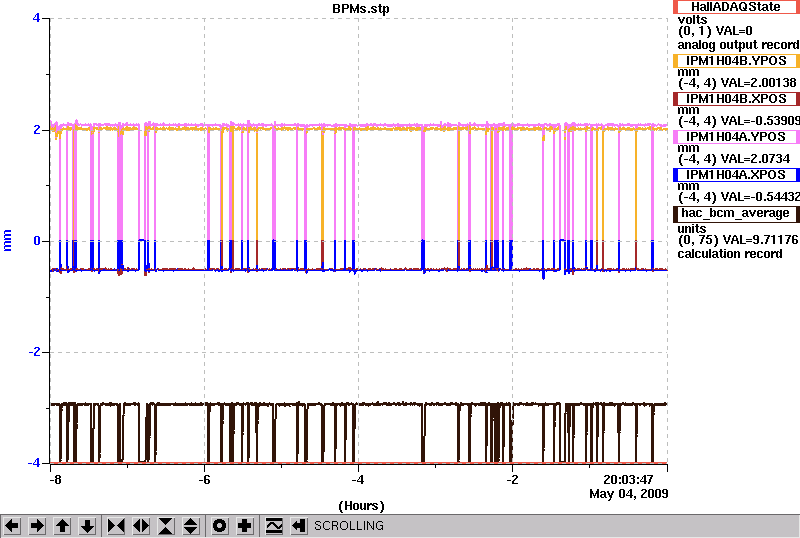Click the (Hours) x-axis label

point(361,506)
